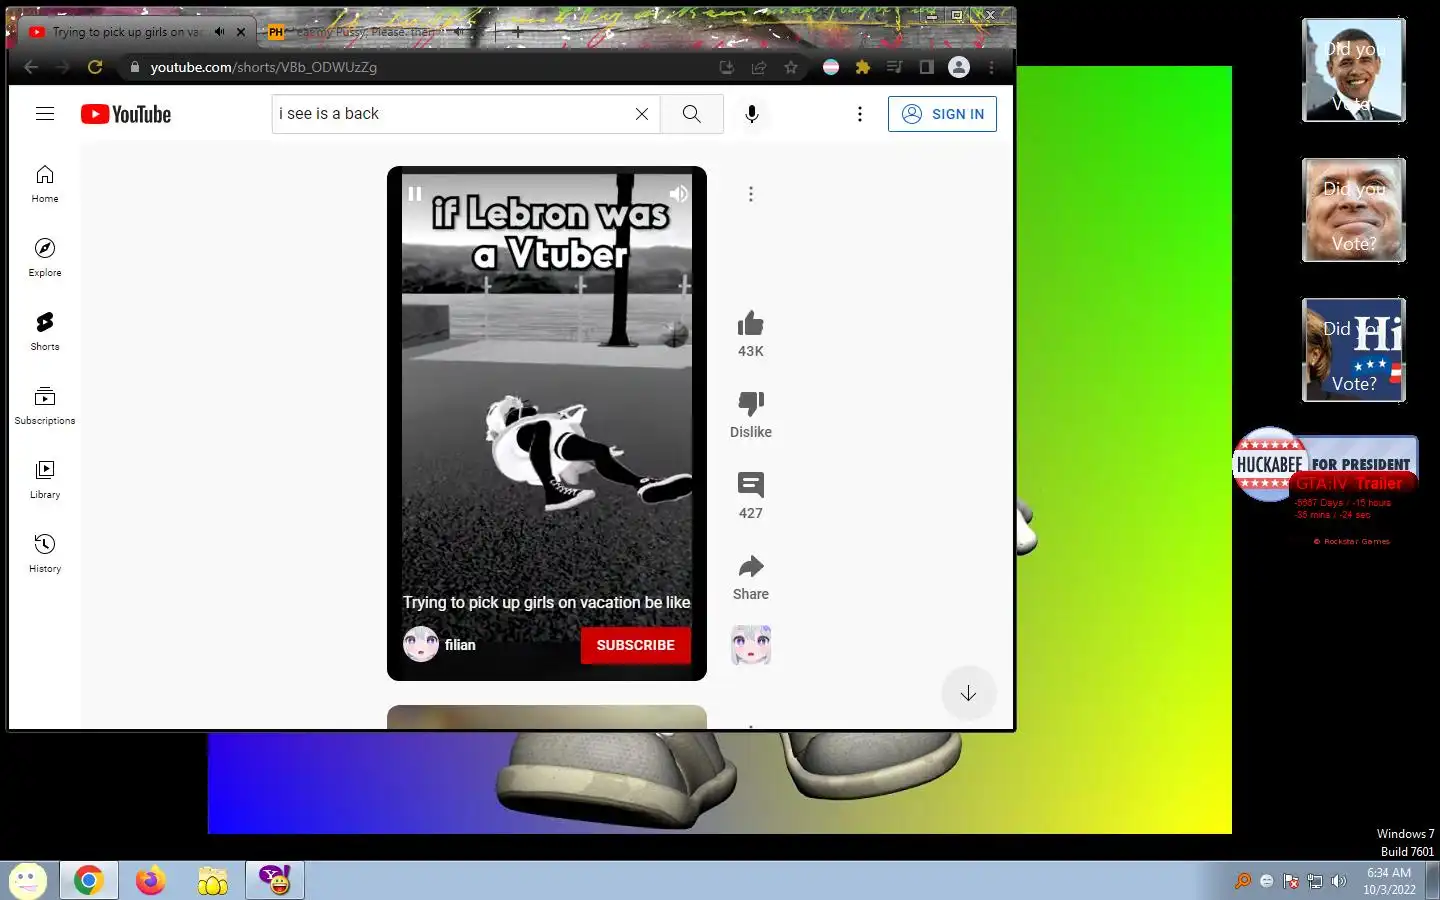Share this page from address bar

point(759,67)
